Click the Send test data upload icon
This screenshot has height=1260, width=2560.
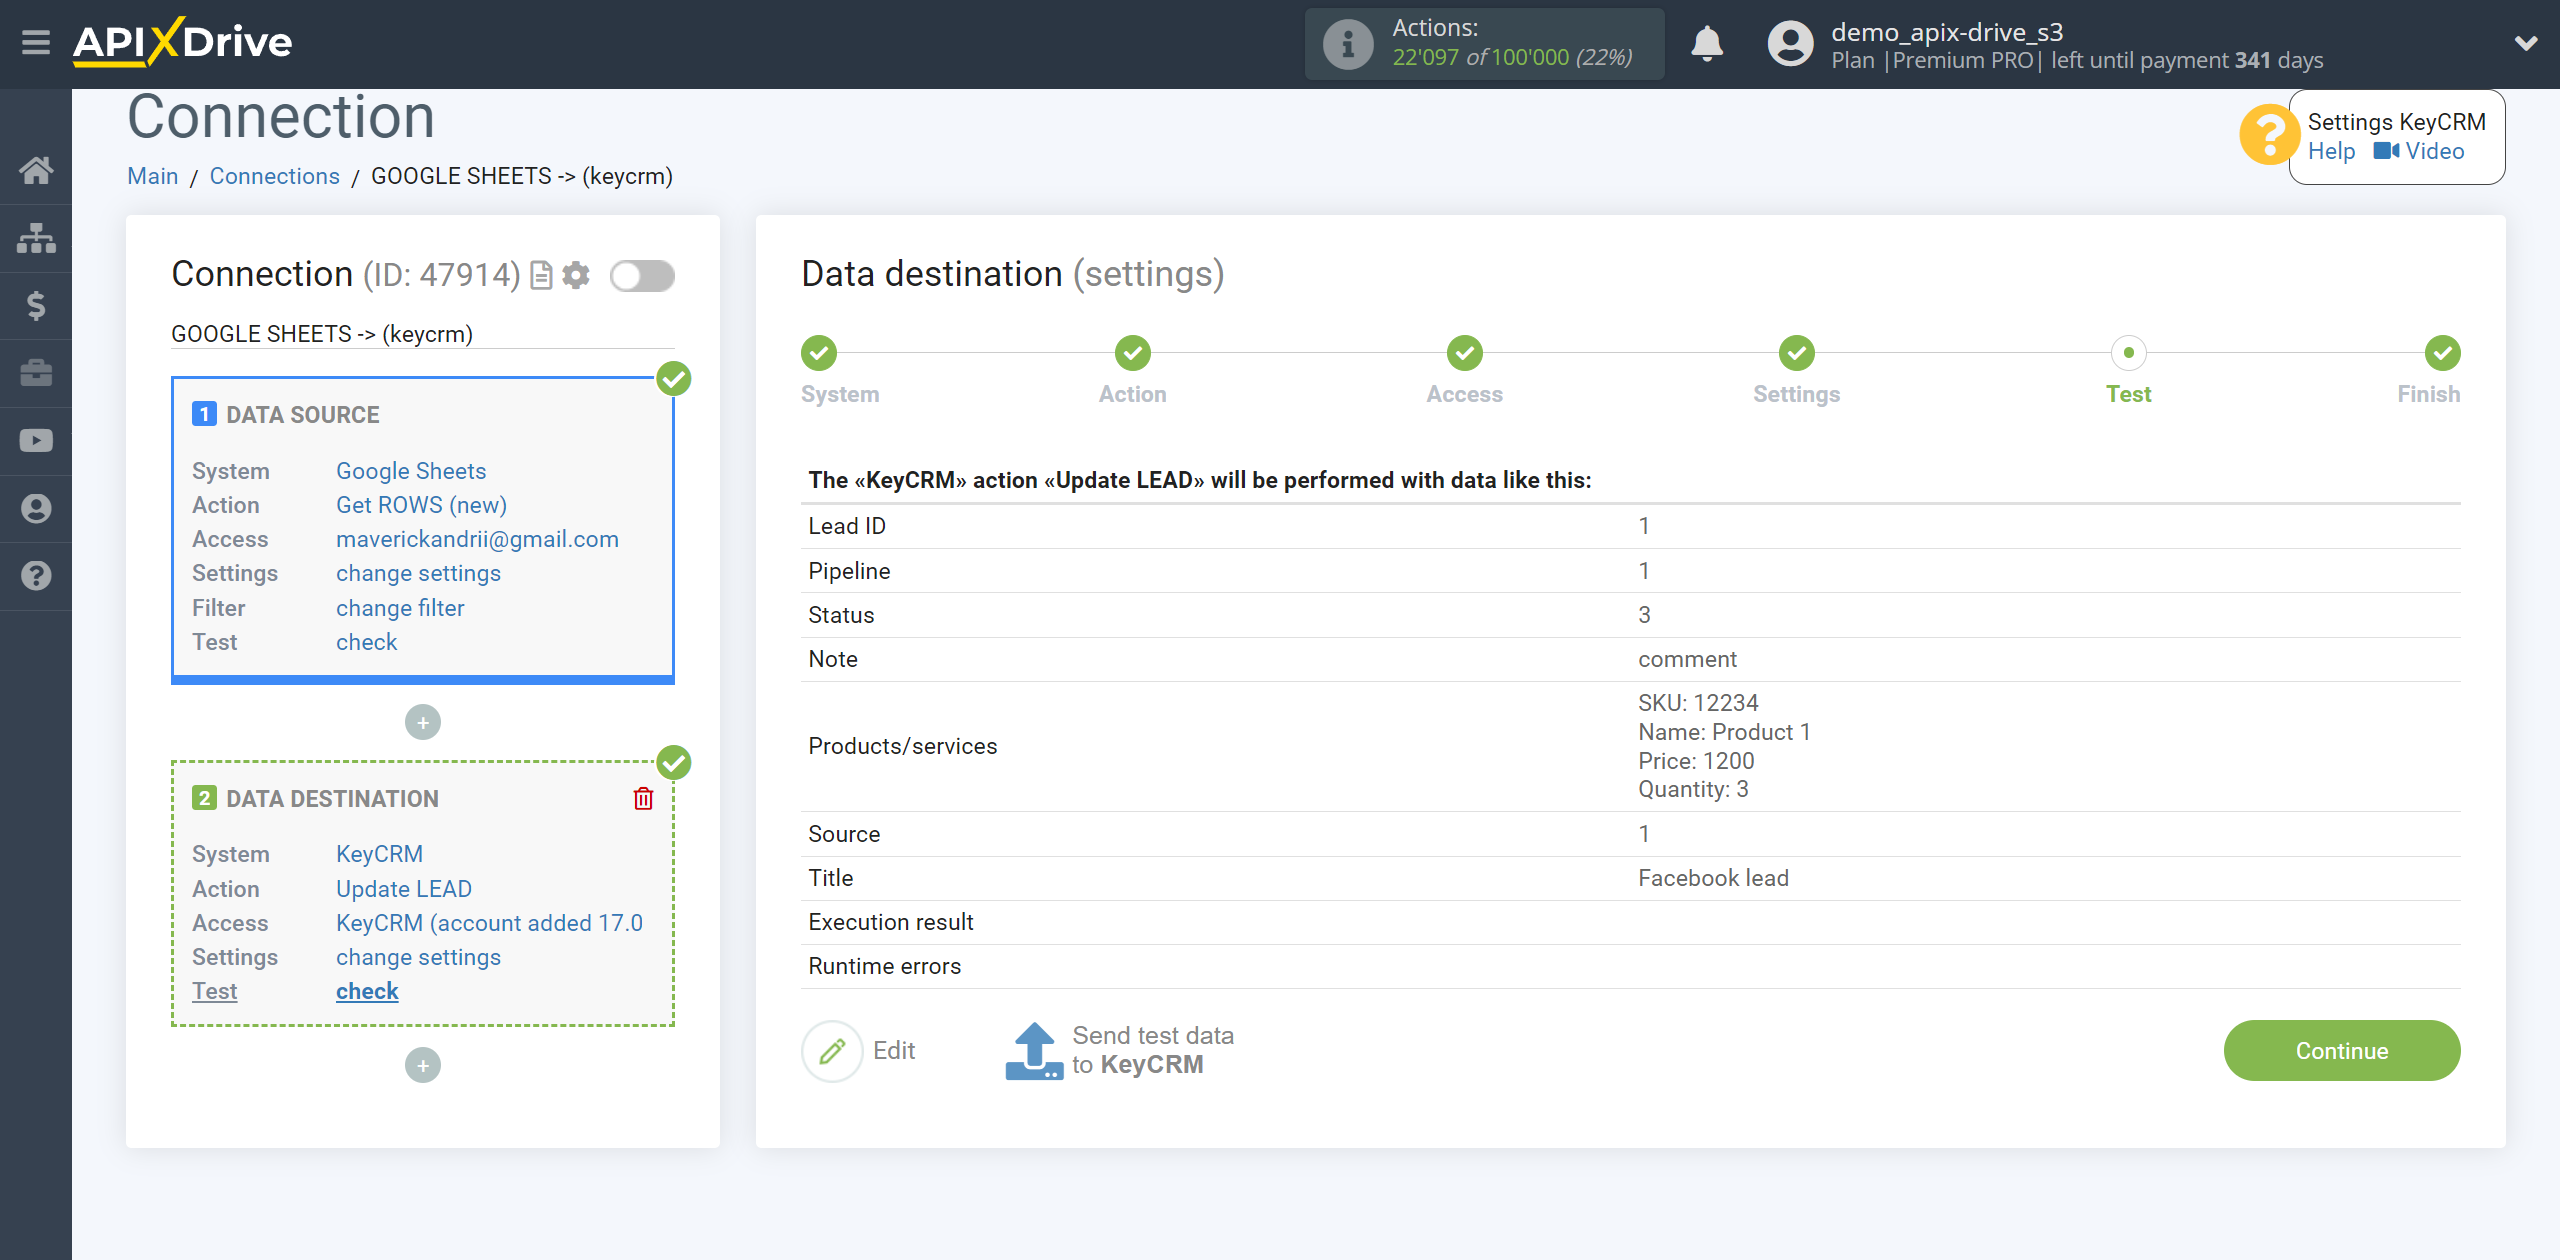click(1033, 1051)
